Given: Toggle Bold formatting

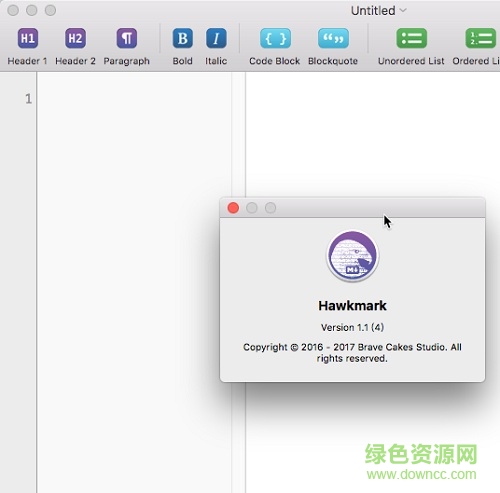Looking at the screenshot, I should coord(183,38).
